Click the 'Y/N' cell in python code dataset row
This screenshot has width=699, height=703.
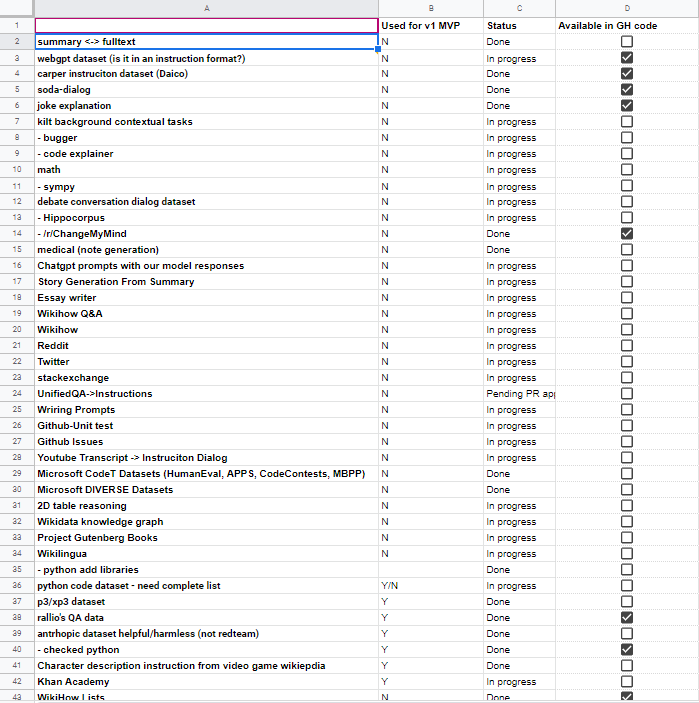pos(431,586)
